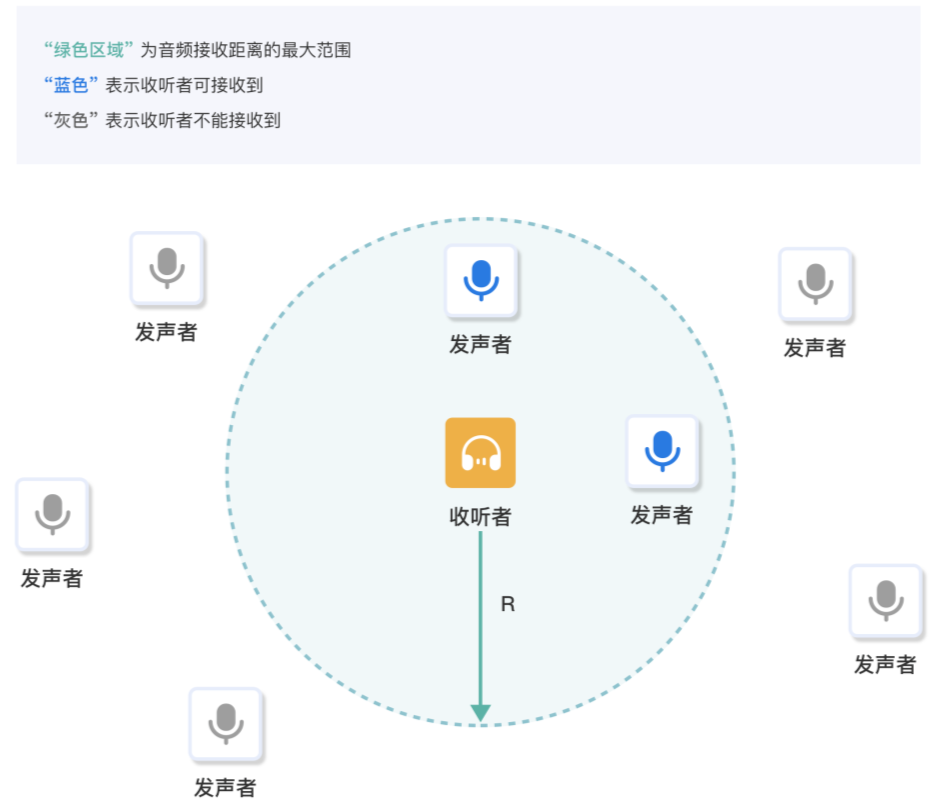This screenshot has width=938, height=802.
Task: Select the gray microphone at the far left edge
Action: (52, 514)
